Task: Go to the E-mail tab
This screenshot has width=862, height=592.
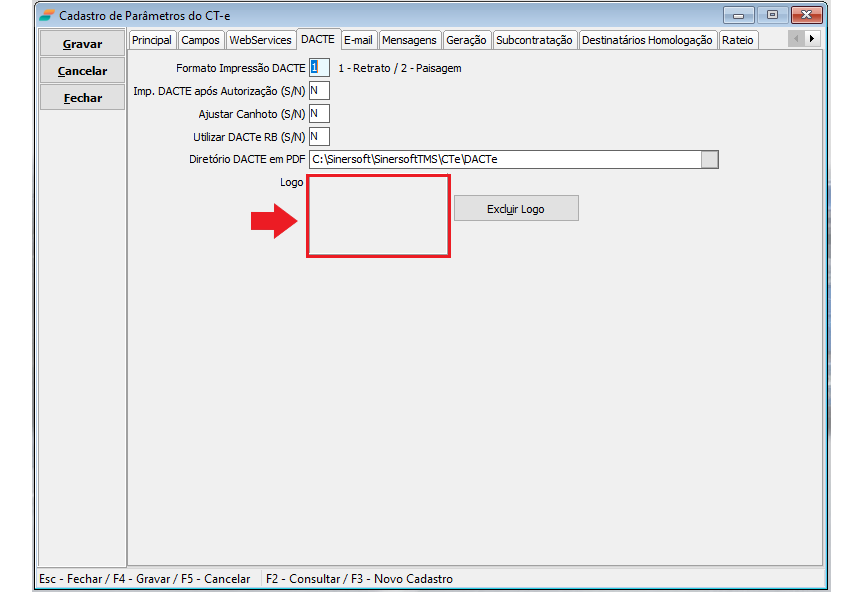Action: click(x=358, y=40)
